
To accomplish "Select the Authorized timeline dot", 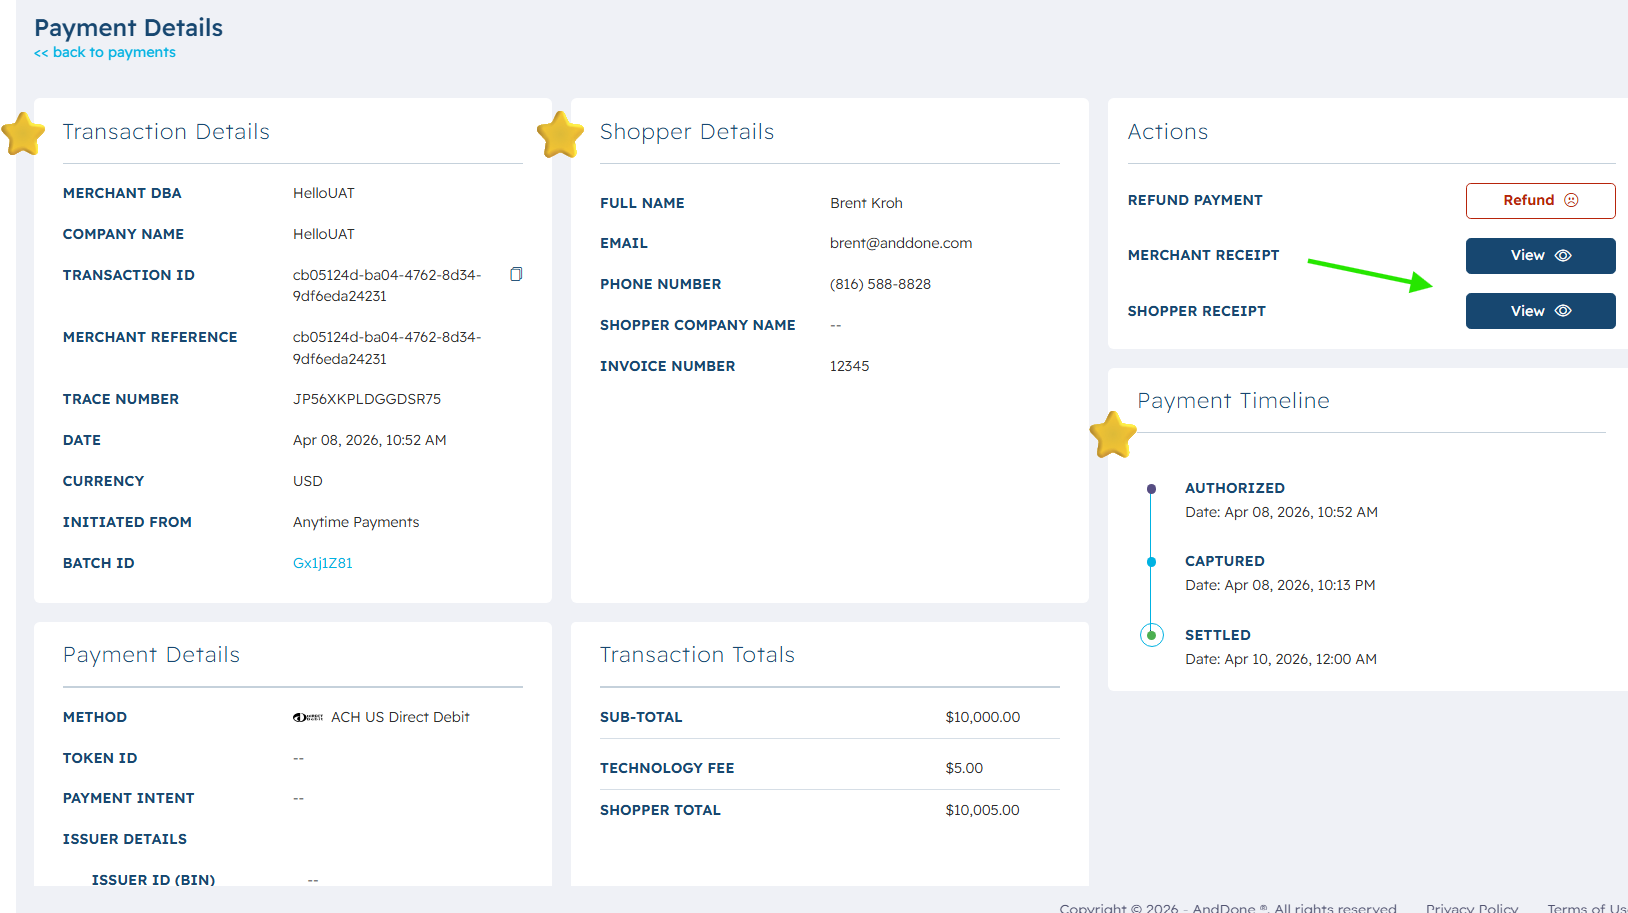I will (x=1151, y=489).
